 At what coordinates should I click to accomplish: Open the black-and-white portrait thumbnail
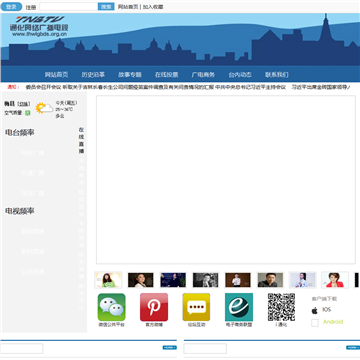pyautogui.click(x=205, y=280)
